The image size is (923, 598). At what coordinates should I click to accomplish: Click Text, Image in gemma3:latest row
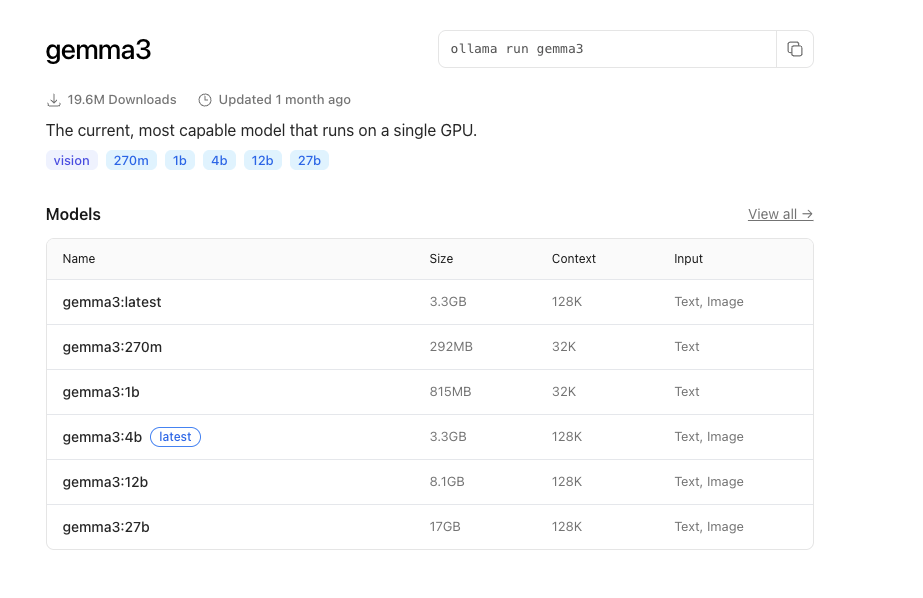709,301
